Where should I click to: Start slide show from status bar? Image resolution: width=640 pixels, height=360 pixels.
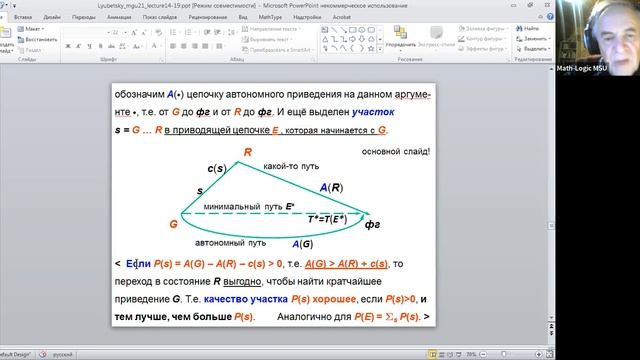[x=458, y=354]
